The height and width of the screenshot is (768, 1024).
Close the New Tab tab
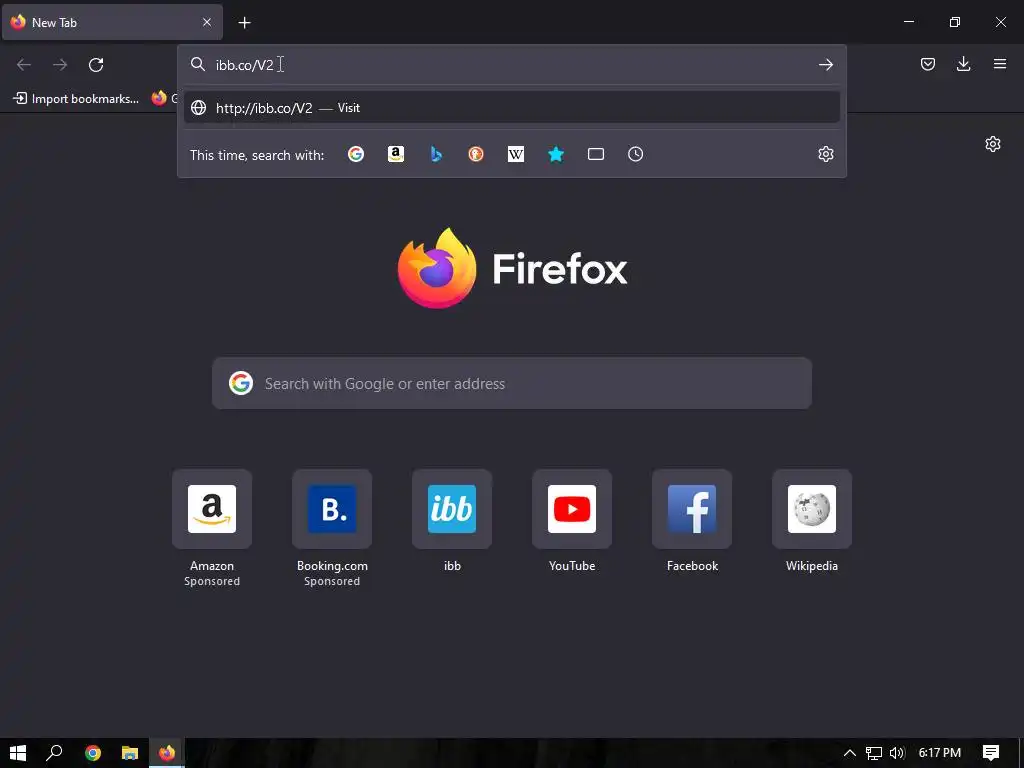(x=206, y=22)
